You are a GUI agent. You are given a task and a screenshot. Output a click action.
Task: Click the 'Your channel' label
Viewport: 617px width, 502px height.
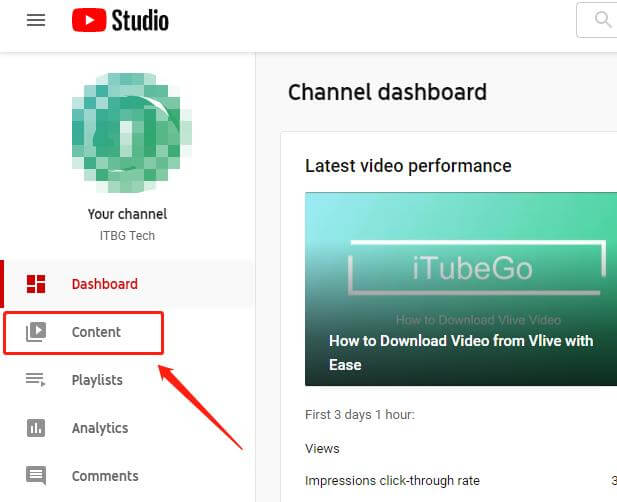pyautogui.click(x=127, y=214)
